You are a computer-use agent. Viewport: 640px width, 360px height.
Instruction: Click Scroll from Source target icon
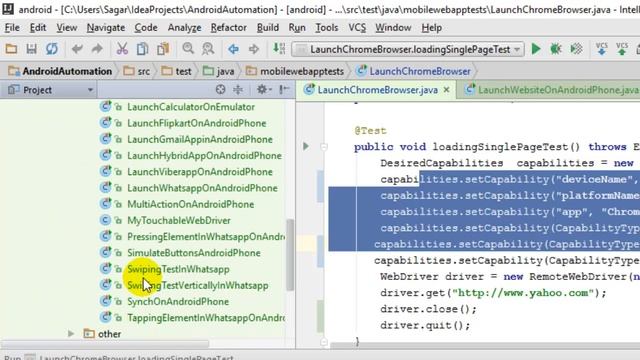click(220, 89)
